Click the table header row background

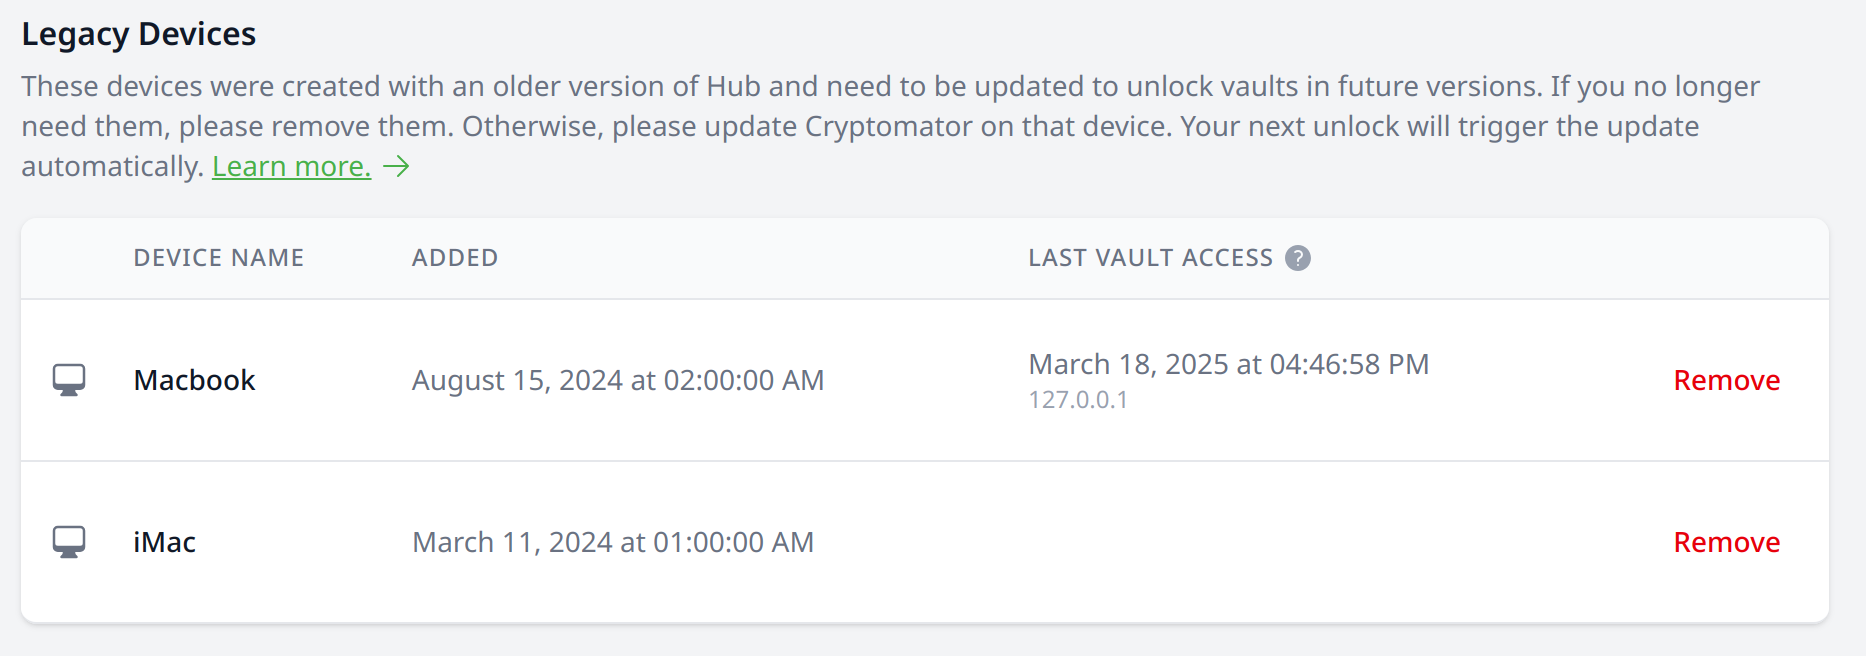[925, 258]
